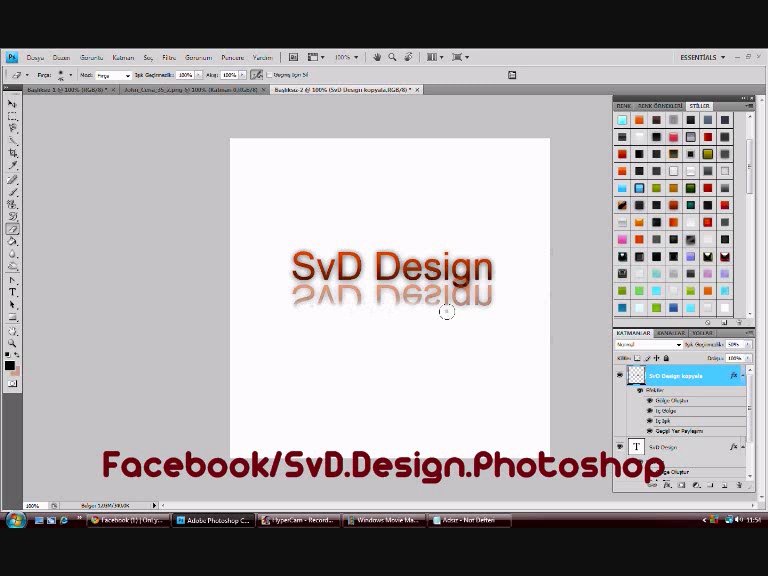
Task: Select the Type tool
Action: click(12, 292)
